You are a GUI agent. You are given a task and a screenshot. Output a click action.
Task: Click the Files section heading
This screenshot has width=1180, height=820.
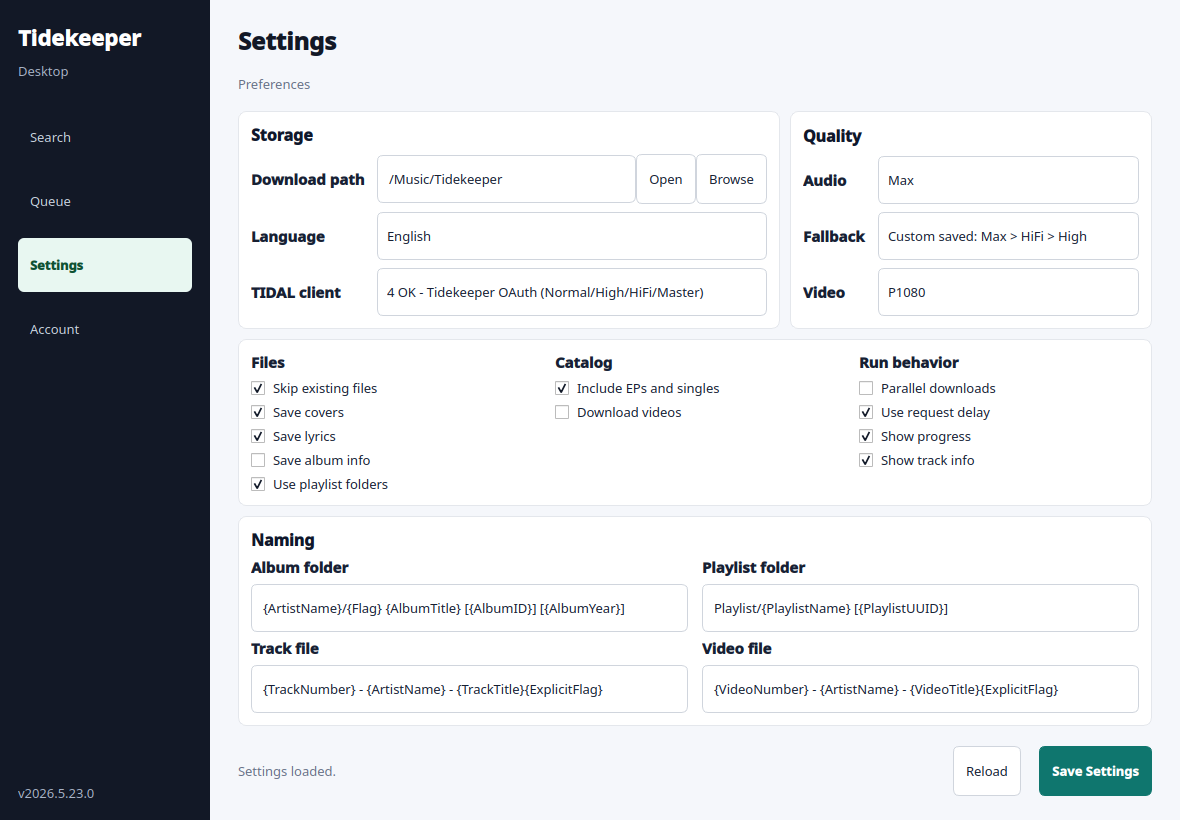[268, 363]
